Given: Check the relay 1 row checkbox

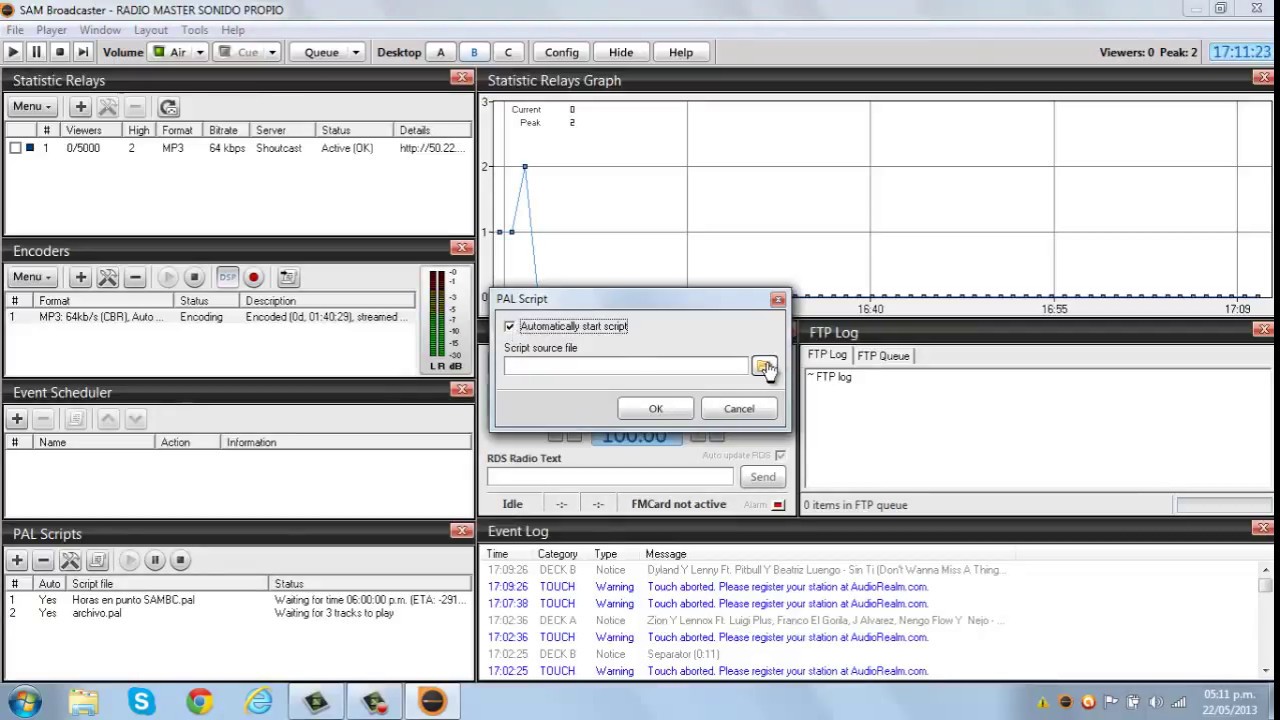Looking at the screenshot, I should (x=15, y=148).
